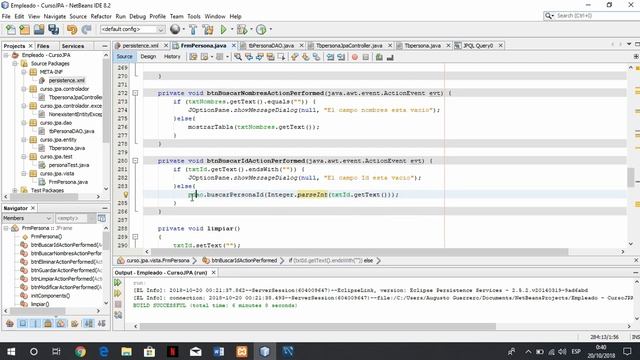This screenshot has height=360, width=640.
Task: Click the Save All icon
Action: (x=53, y=29)
